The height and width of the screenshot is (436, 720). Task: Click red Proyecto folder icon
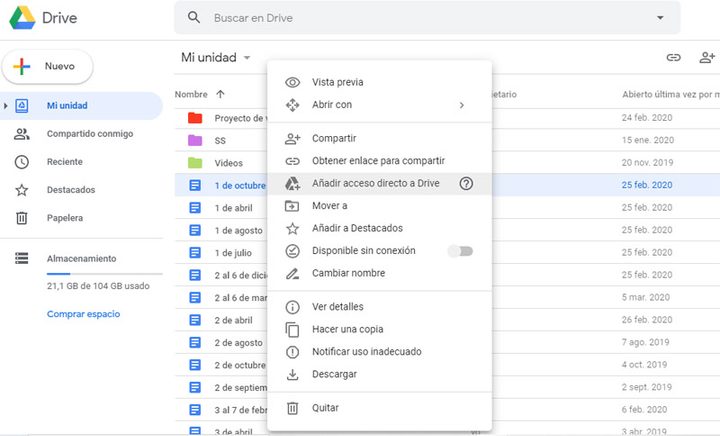[x=195, y=118]
